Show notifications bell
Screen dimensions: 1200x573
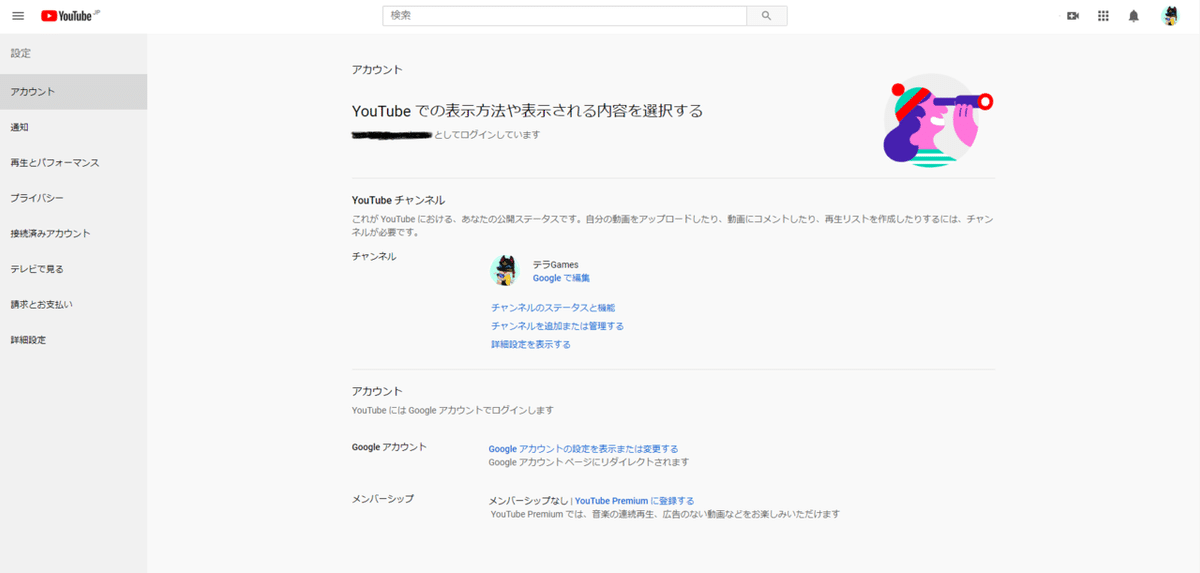[x=1133, y=16]
